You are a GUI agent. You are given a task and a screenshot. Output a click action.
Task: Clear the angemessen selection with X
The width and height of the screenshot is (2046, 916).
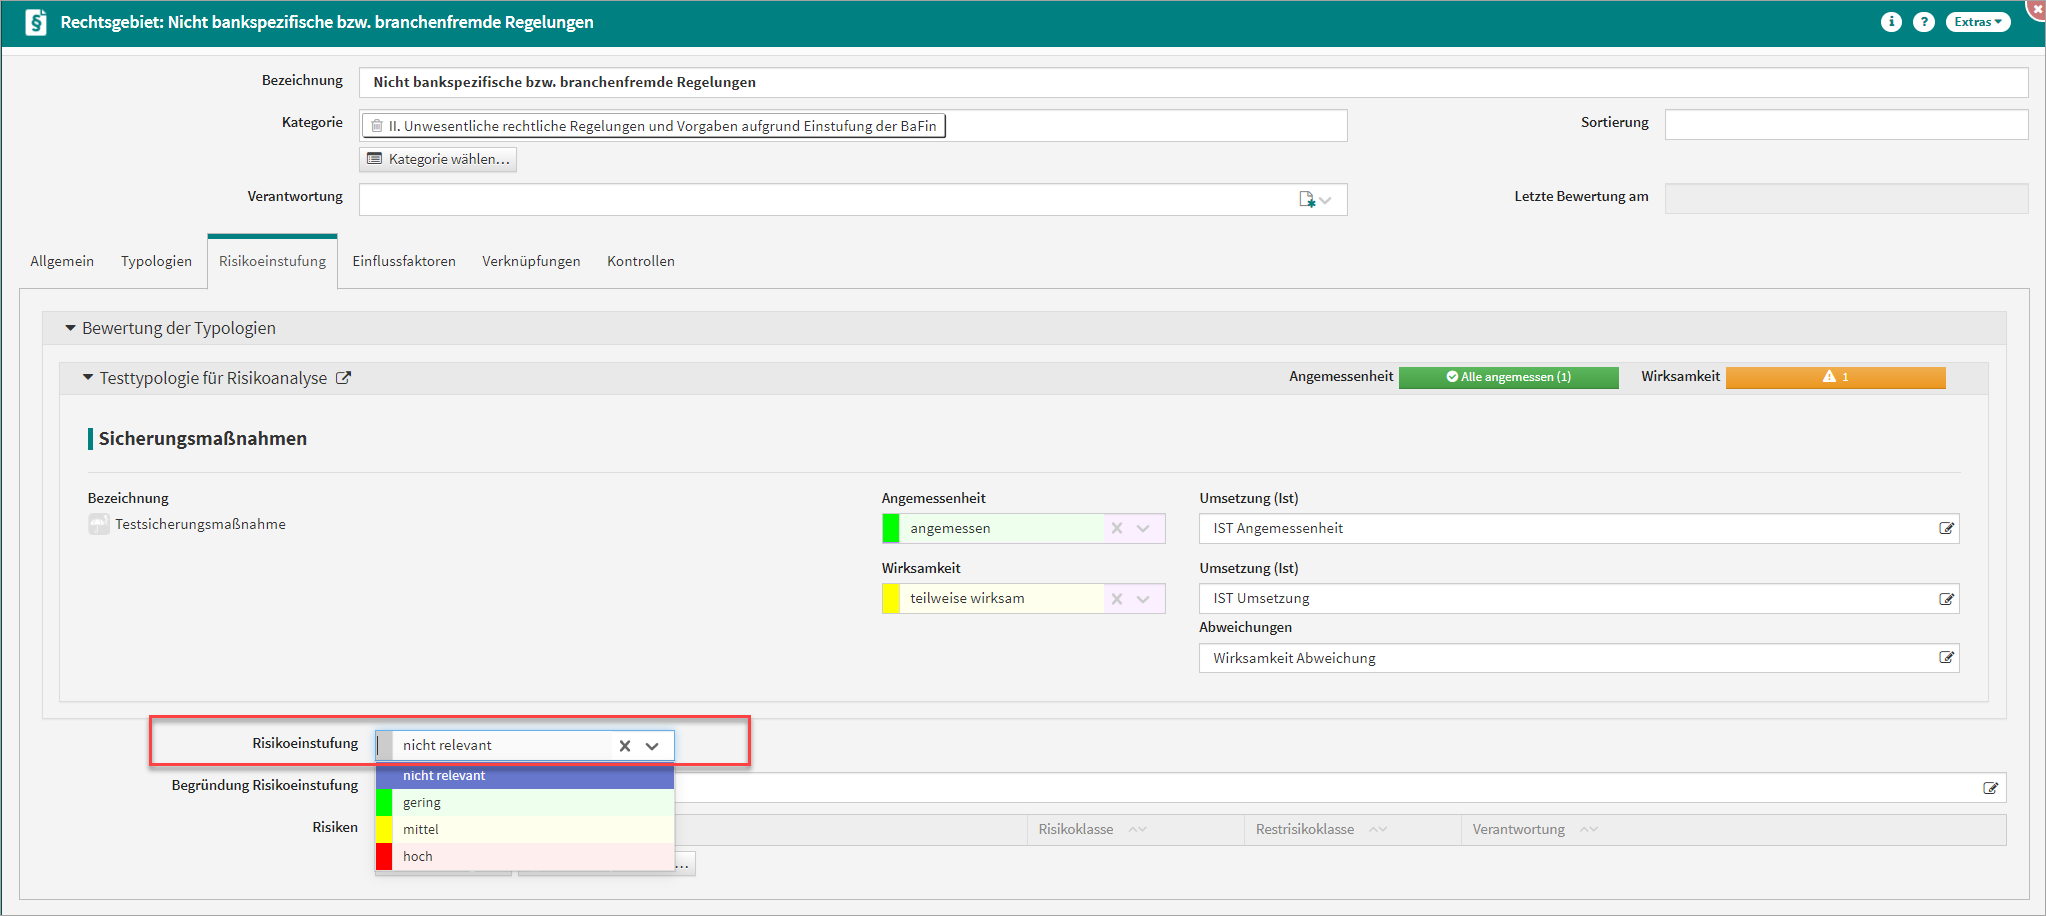click(x=1117, y=529)
